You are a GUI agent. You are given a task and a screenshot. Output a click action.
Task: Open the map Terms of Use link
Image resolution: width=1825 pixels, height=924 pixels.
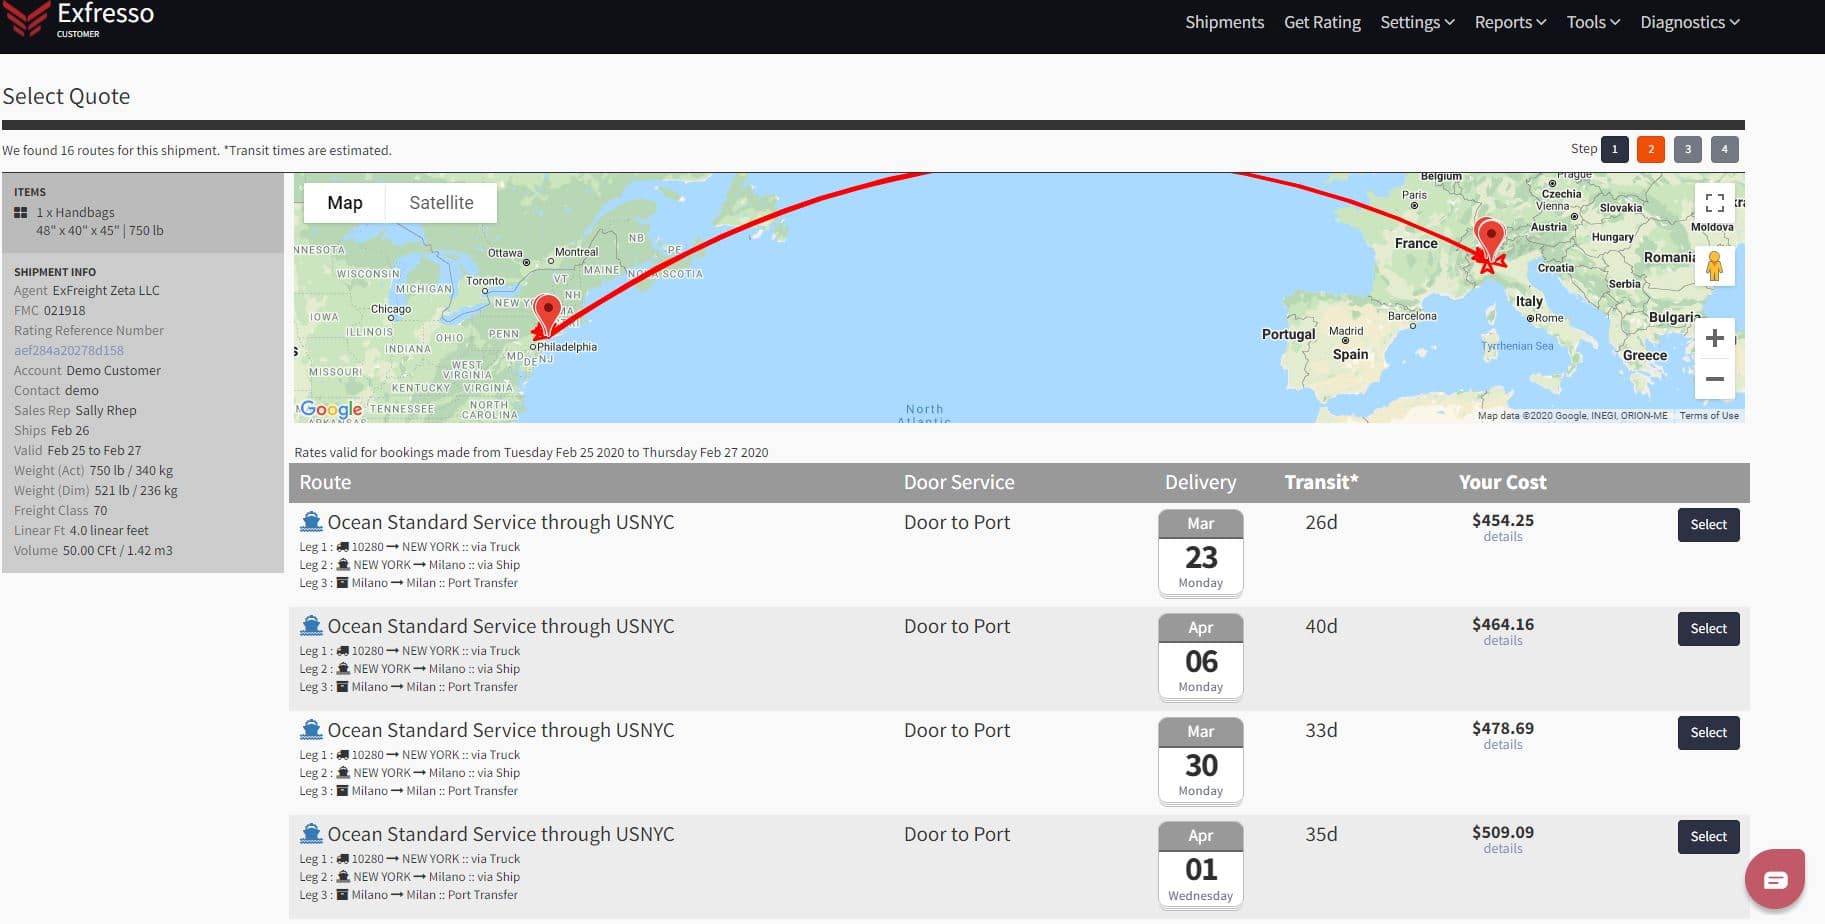tap(1709, 416)
